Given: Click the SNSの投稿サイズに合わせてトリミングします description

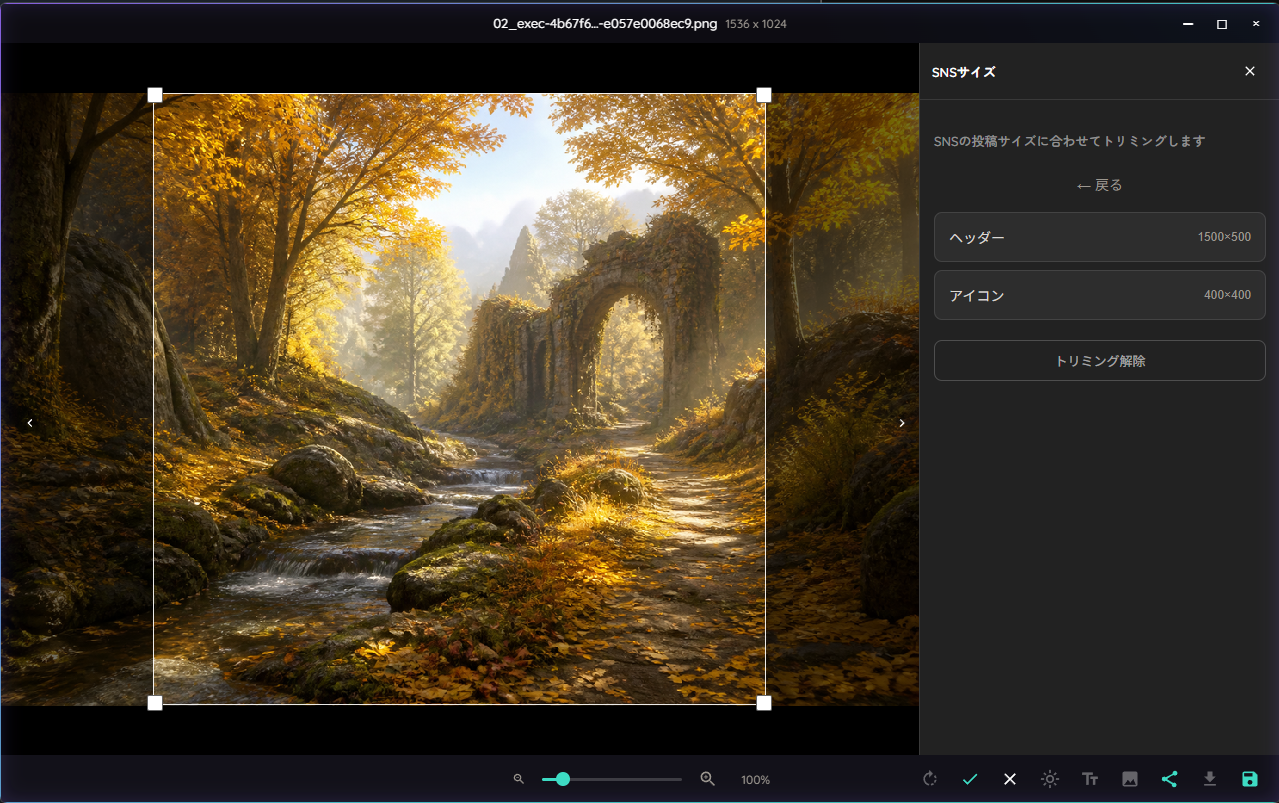Looking at the screenshot, I should [1070, 141].
